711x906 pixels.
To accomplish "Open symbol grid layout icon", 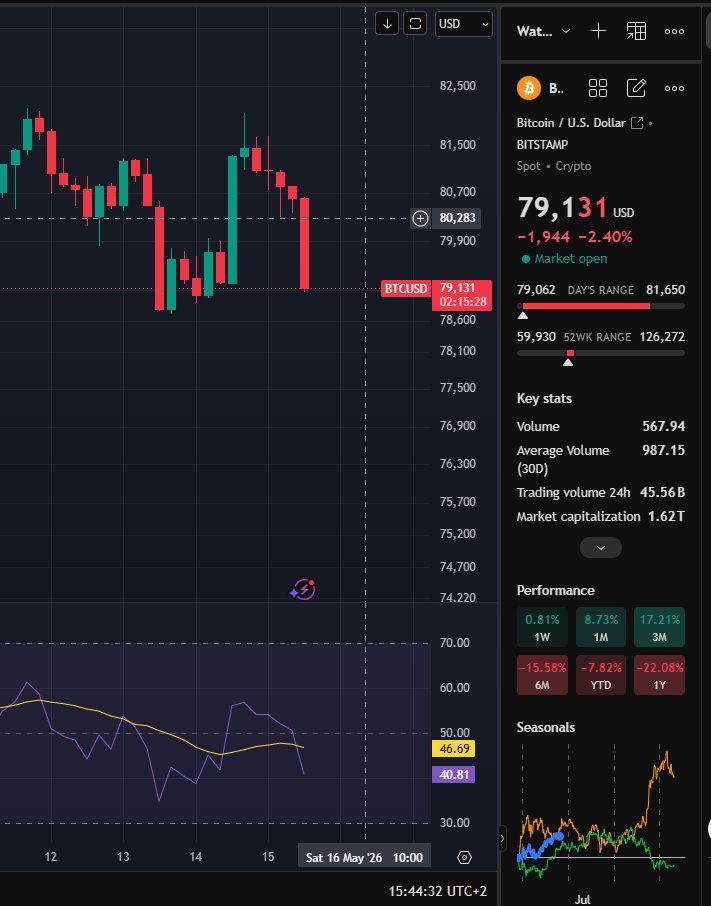I will (x=598, y=88).
